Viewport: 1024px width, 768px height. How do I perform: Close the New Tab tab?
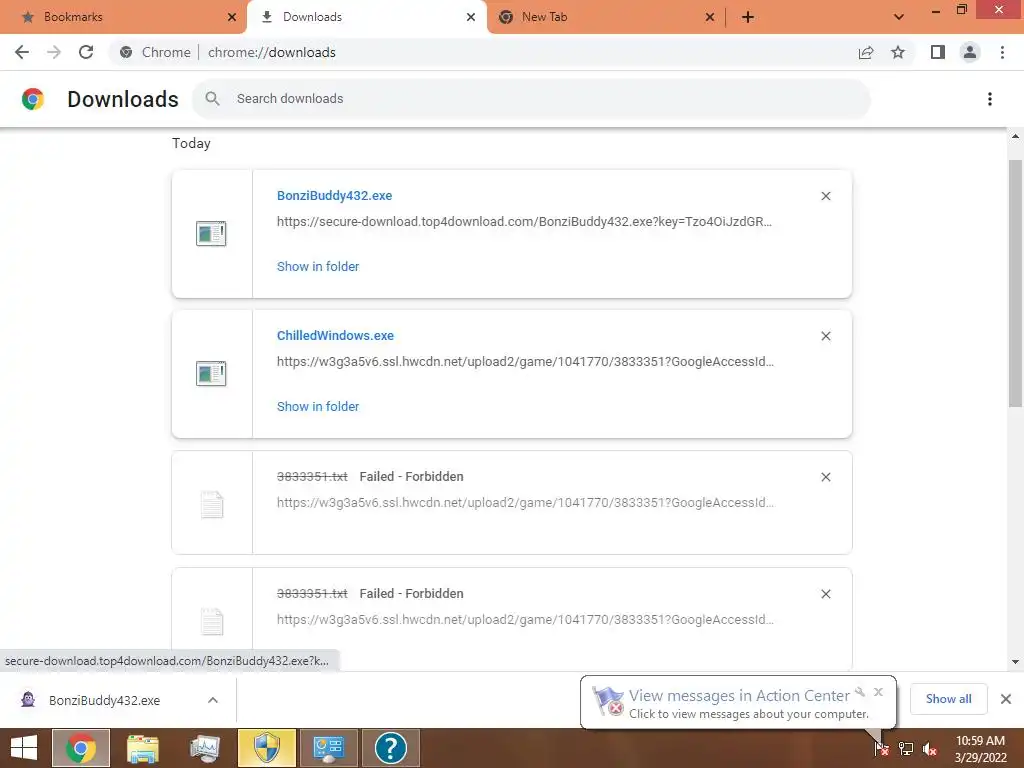point(710,17)
